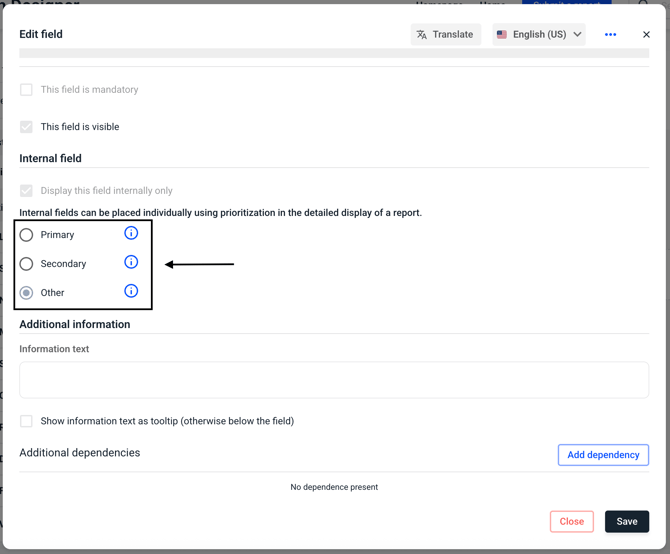Click the Add dependency button
The image size is (670, 554).
coord(603,455)
